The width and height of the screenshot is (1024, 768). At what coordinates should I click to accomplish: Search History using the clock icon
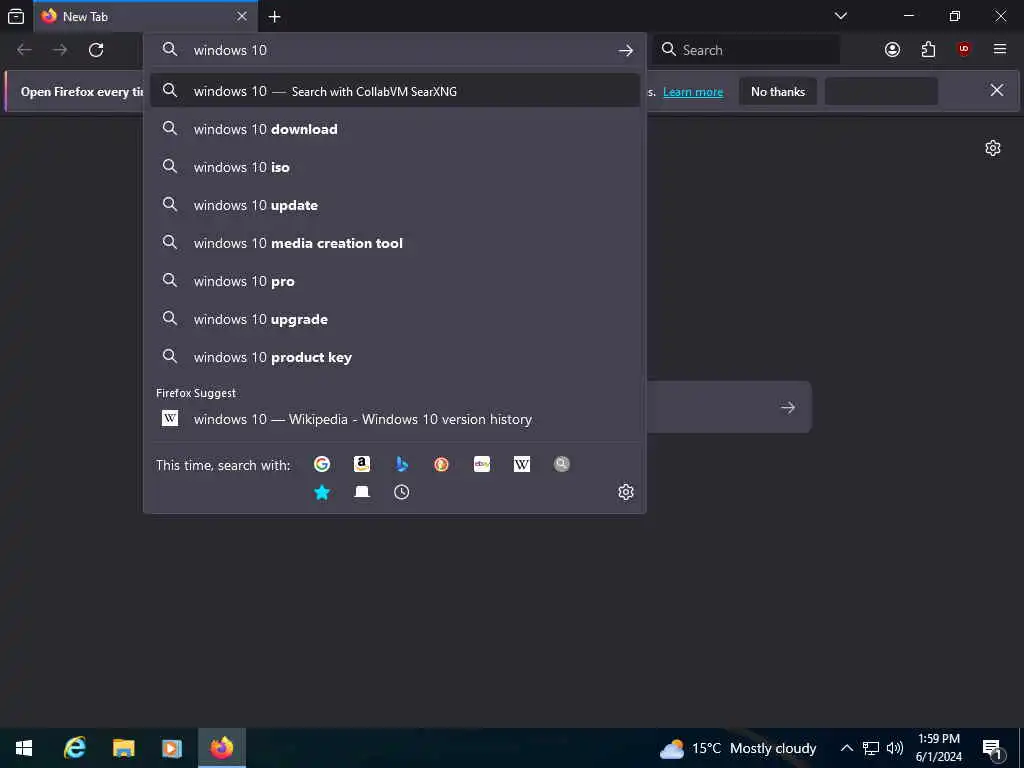point(402,492)
